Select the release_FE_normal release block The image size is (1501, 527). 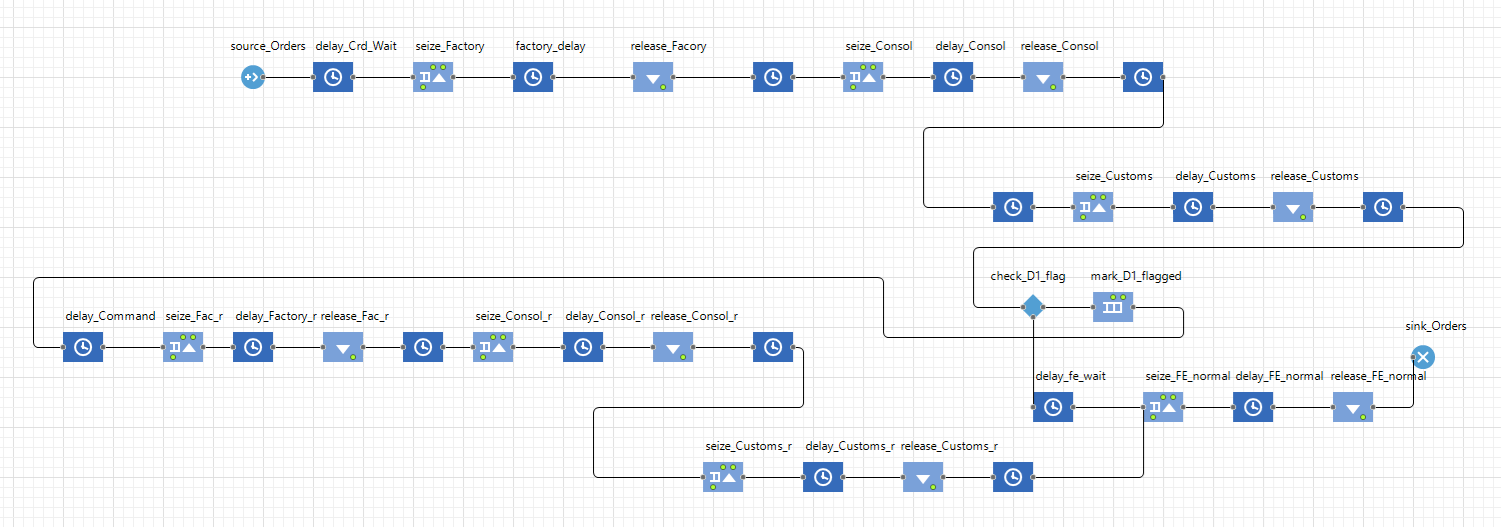1353,407
